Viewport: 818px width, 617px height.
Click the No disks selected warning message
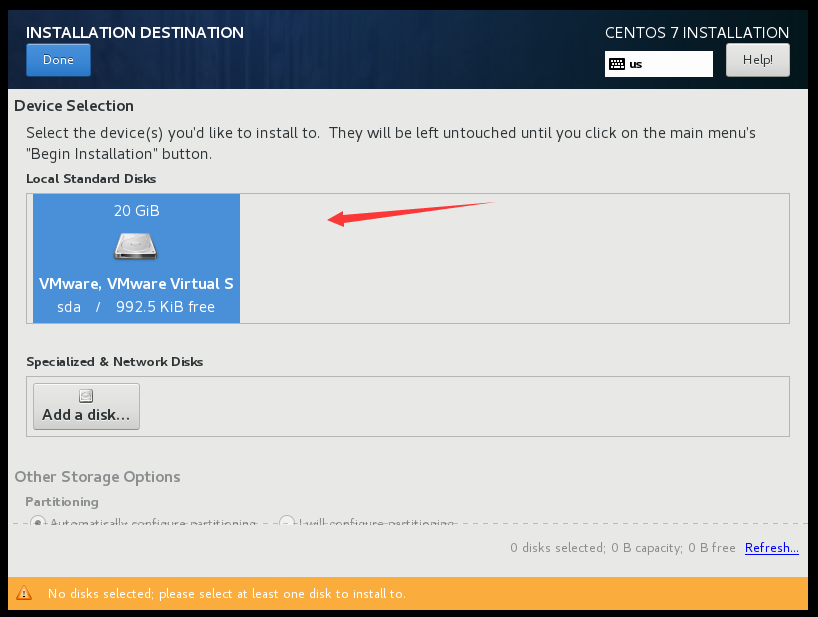pos(227,594)
